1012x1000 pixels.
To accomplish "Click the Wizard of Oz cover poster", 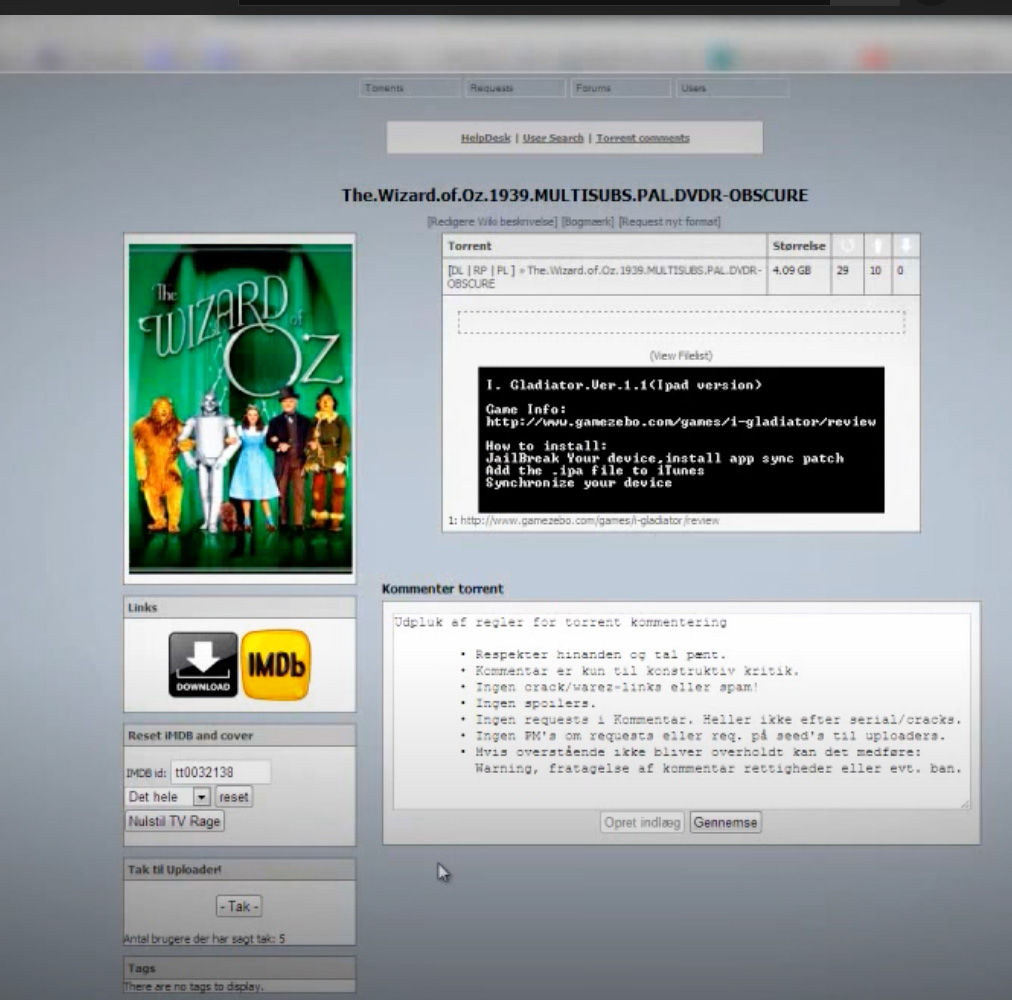I will point(240,408).
